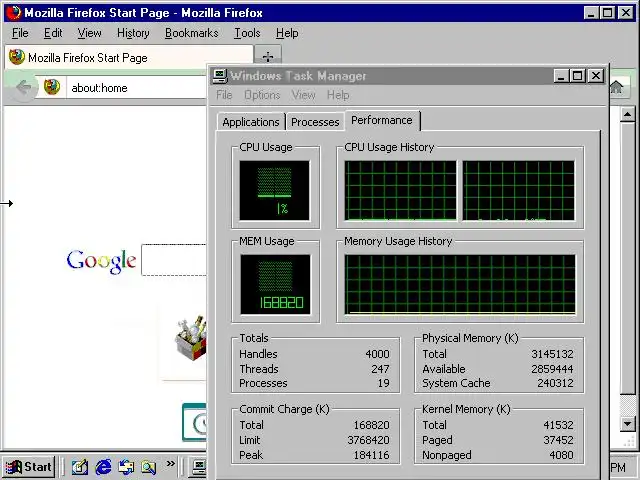This screenshot has height=480, width=640.
Task: Click the search quick launch icon
Action: pyautogui.click(x=149, y=467)
